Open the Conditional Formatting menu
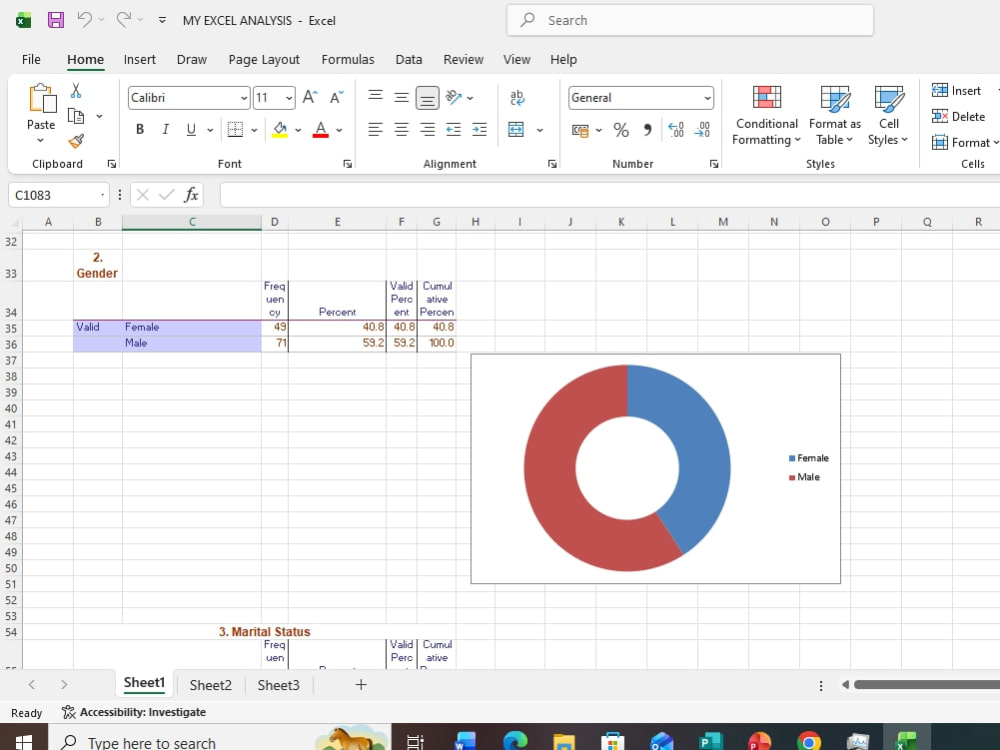The image size is (1000, 750). click(766, 115)
